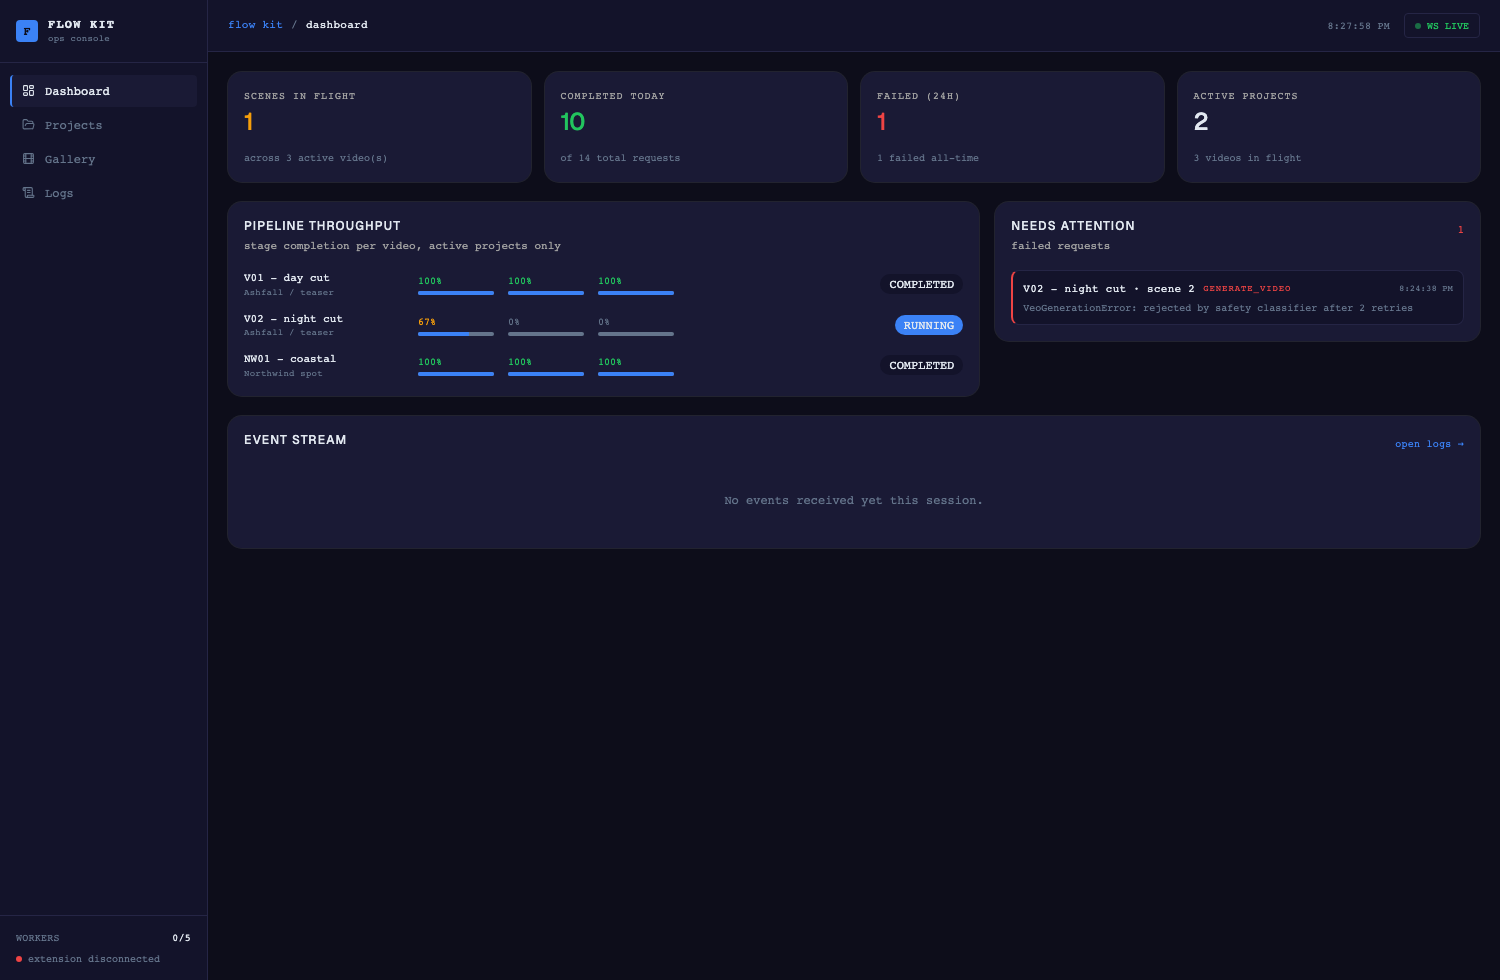The width and height of the screenshot is (1500, 980).
Task: Click the Dashboard grid icon in sidebar
Action: click(28, 91)
